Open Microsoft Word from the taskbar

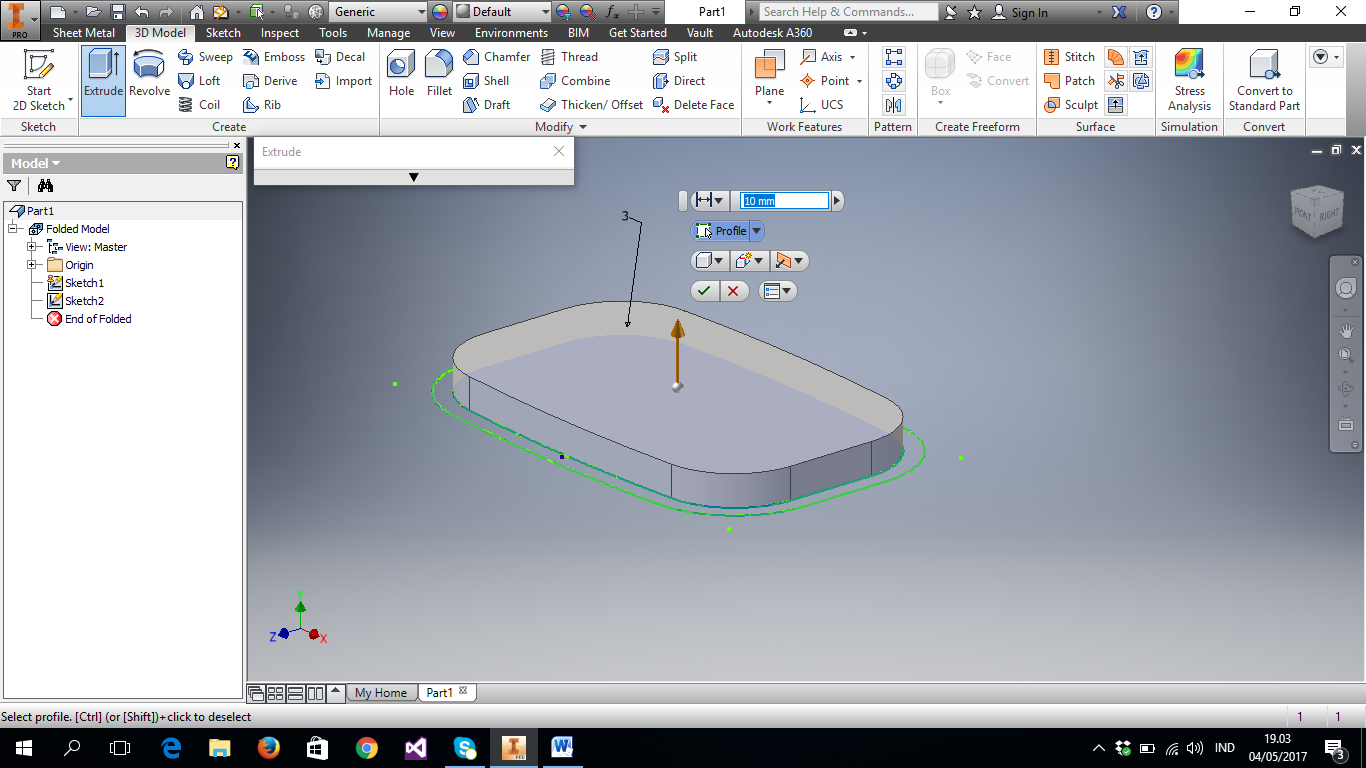point(561,747)
